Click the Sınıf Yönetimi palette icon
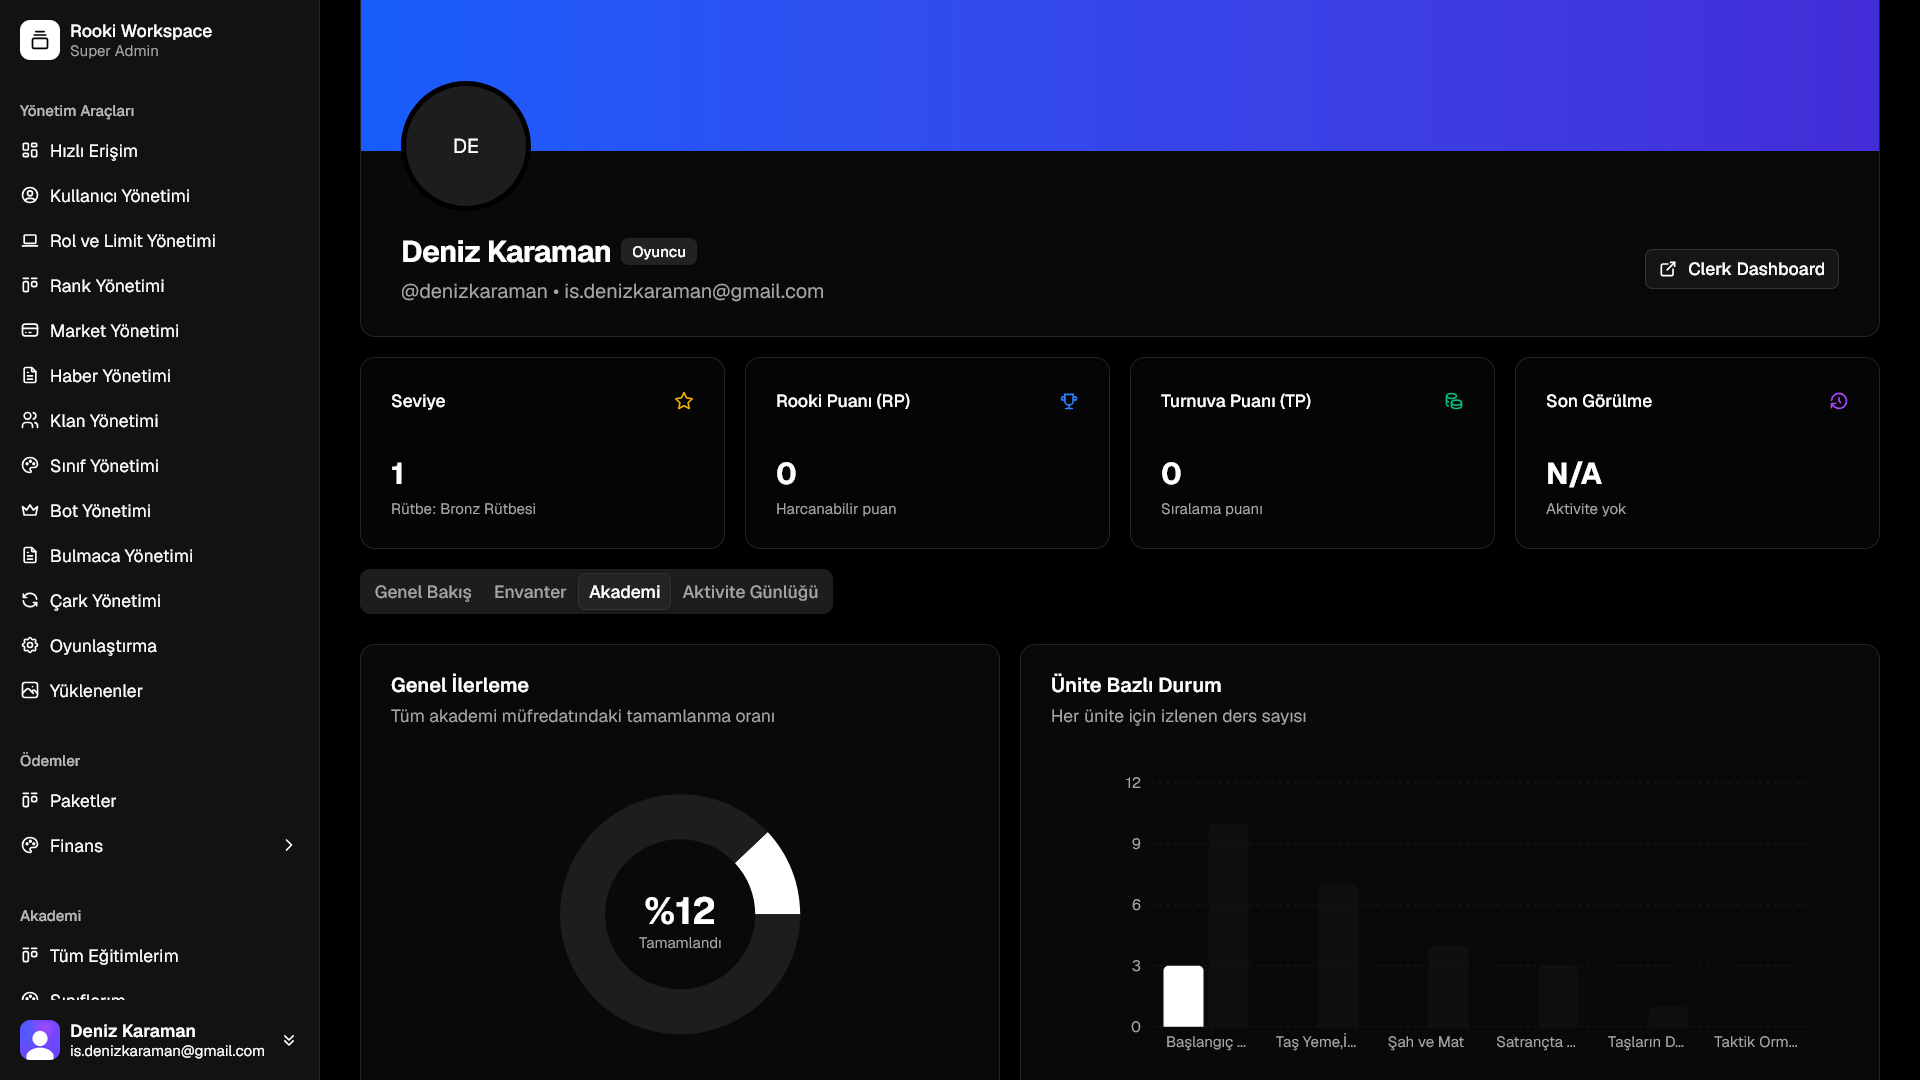This screenshot has width=1920, height=1080. (30, 465)
